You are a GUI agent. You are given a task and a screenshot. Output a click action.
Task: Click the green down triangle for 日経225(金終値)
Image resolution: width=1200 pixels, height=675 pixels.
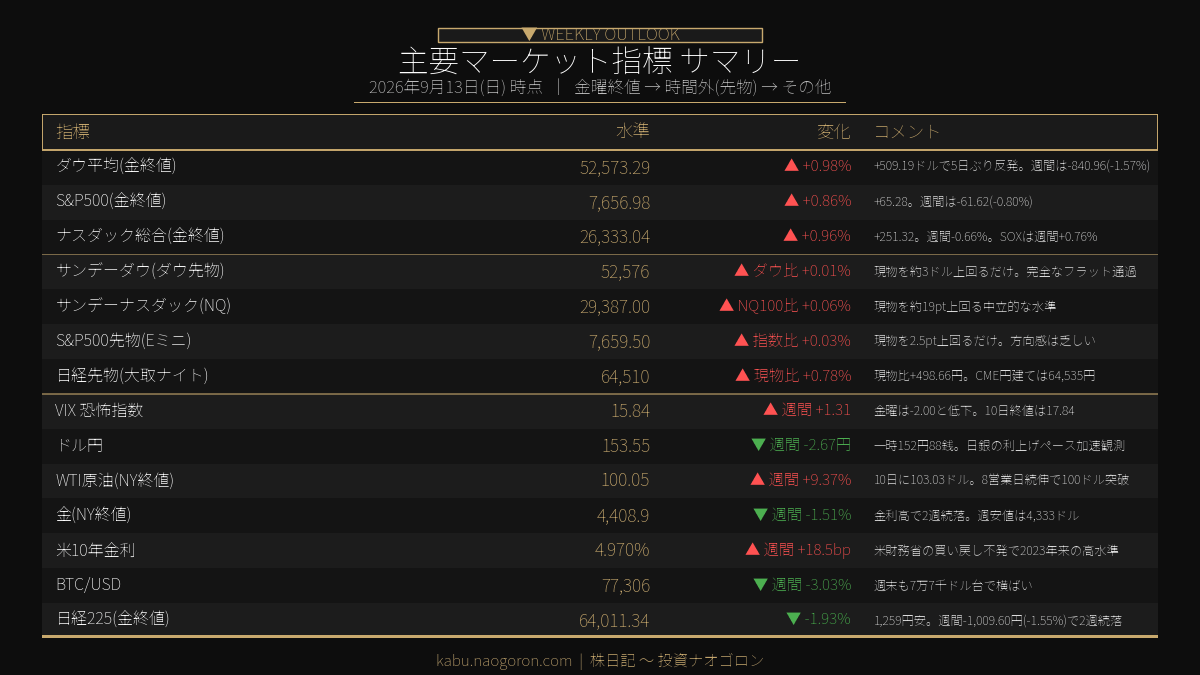[x=793, y=619]
